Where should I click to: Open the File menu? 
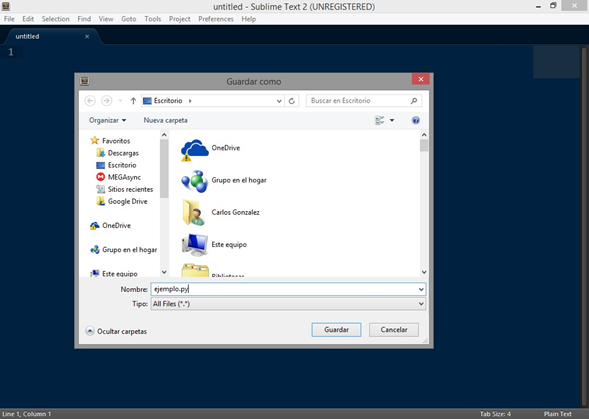(9, 19)
